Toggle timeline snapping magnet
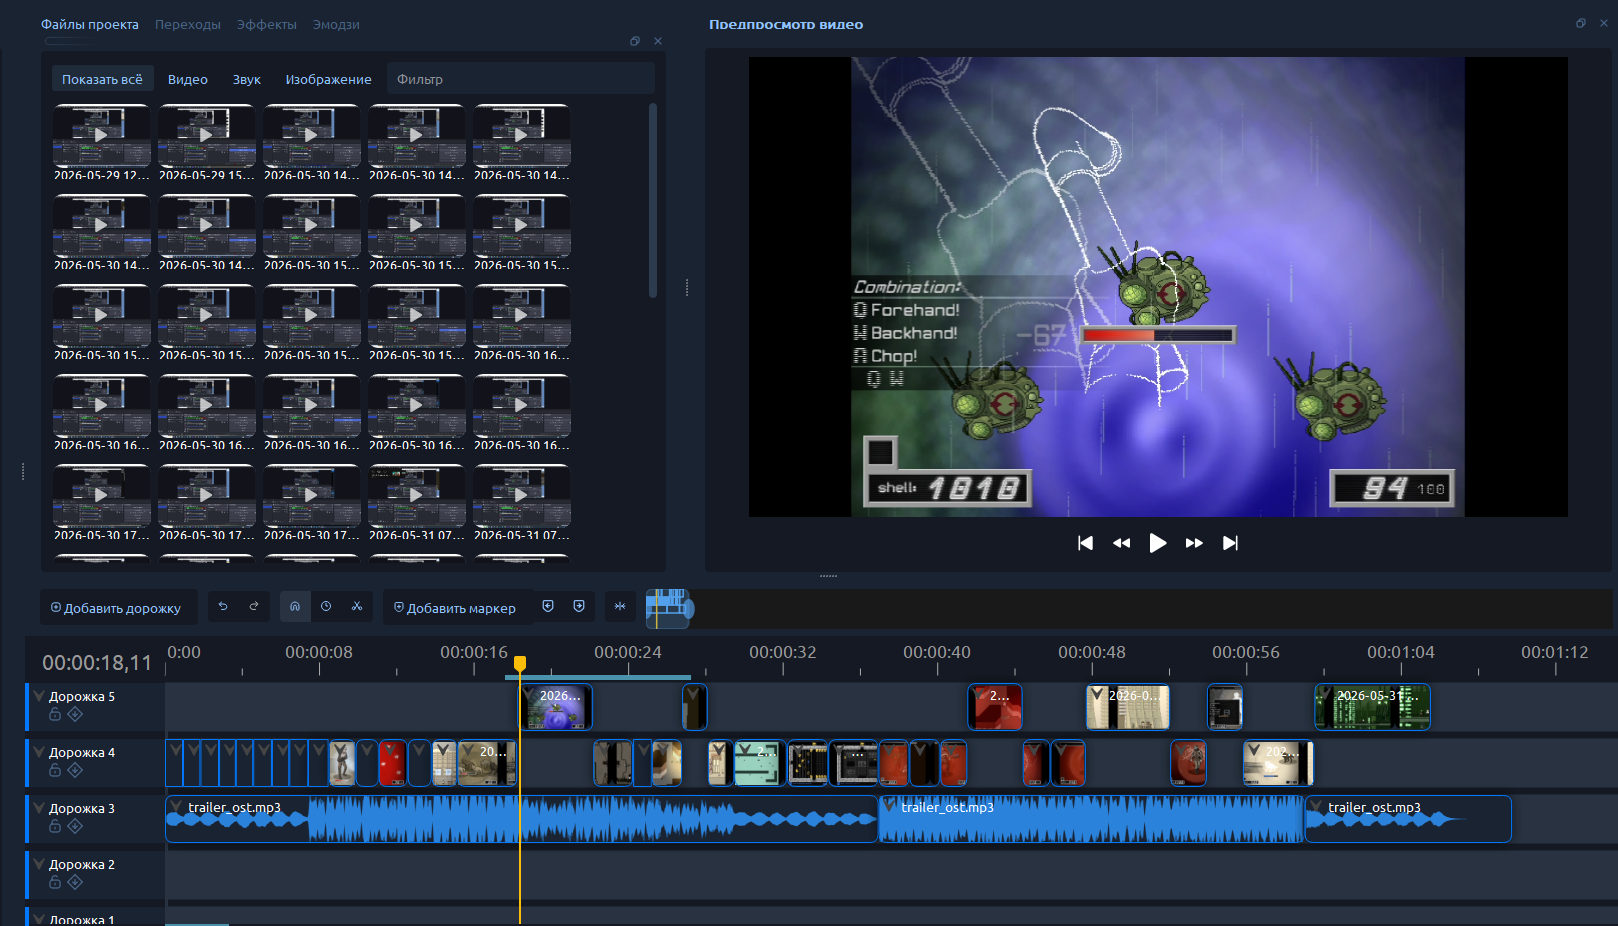 (x=295, y=606)
